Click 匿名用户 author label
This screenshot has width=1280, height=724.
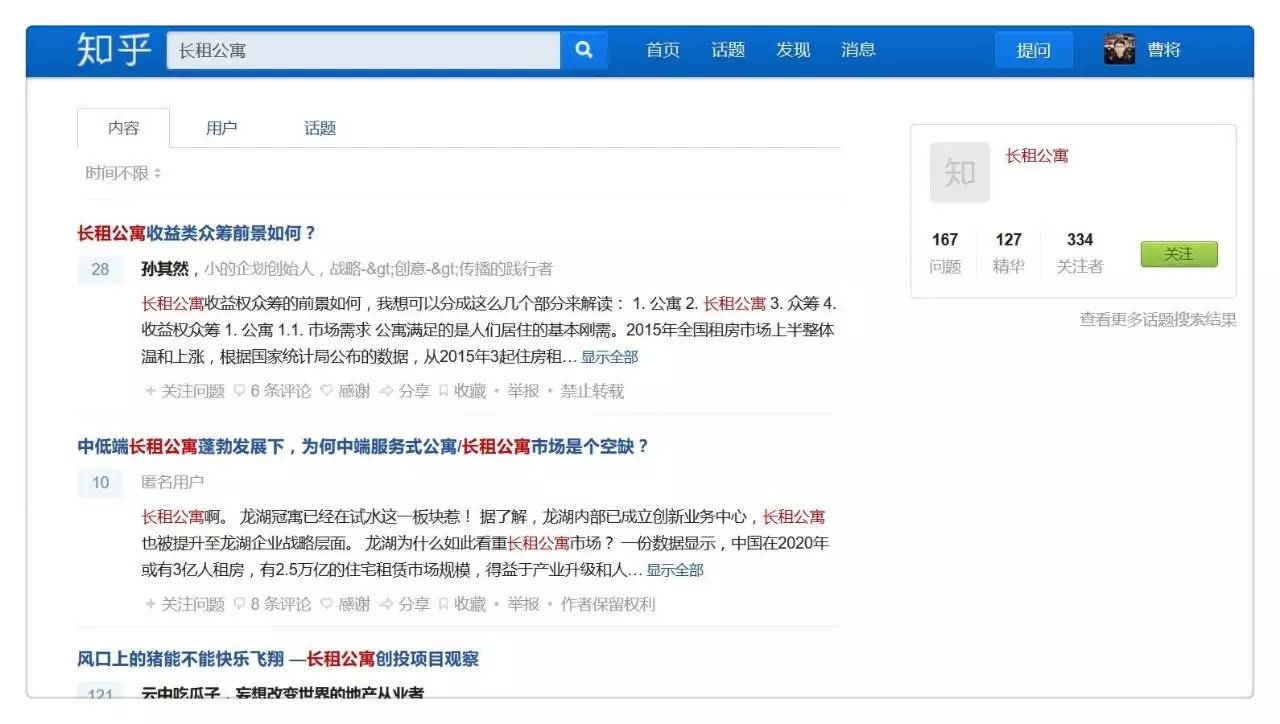(x=172, y=483)
